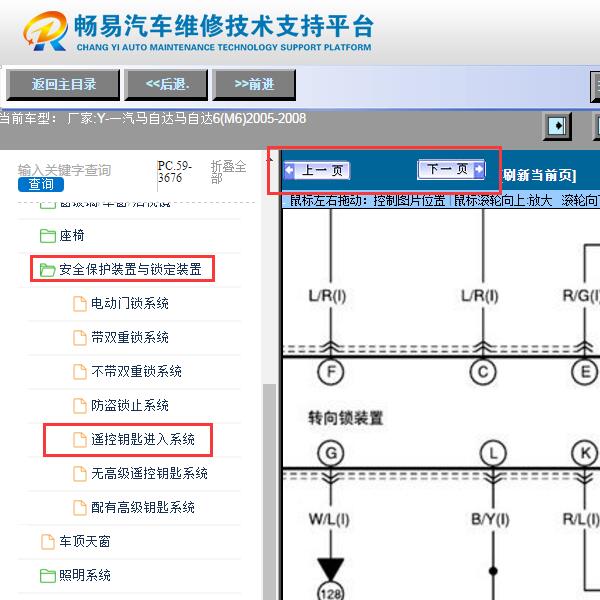Click connector circle F in the diagram

[331, 372]
